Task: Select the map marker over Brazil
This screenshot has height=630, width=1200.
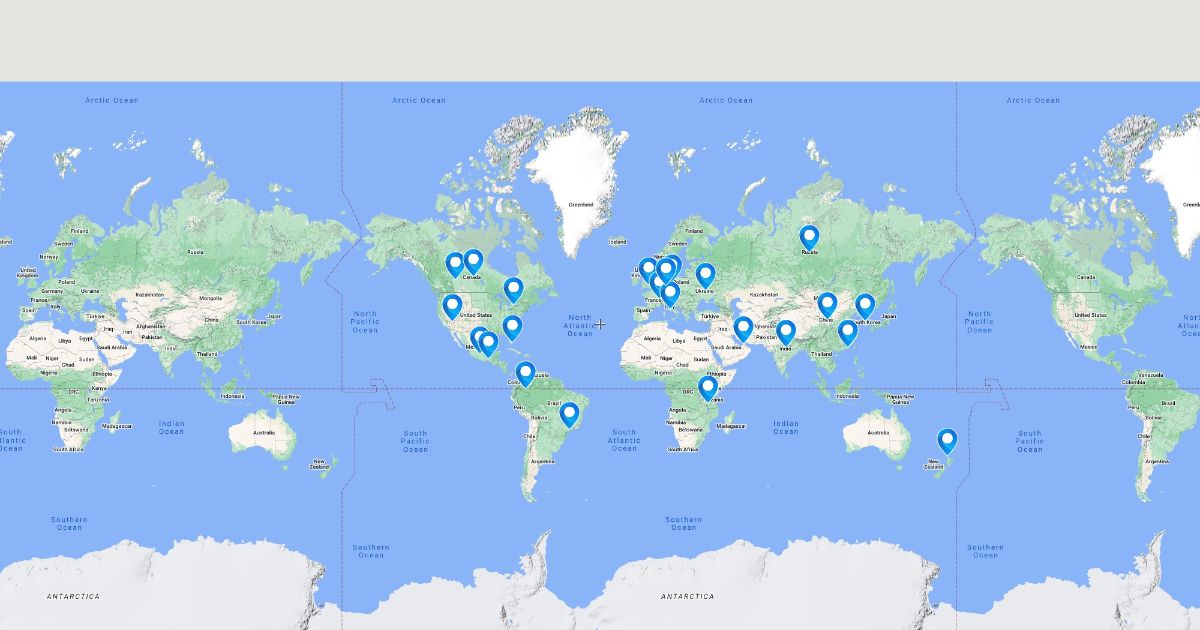Action: point(570,414)
